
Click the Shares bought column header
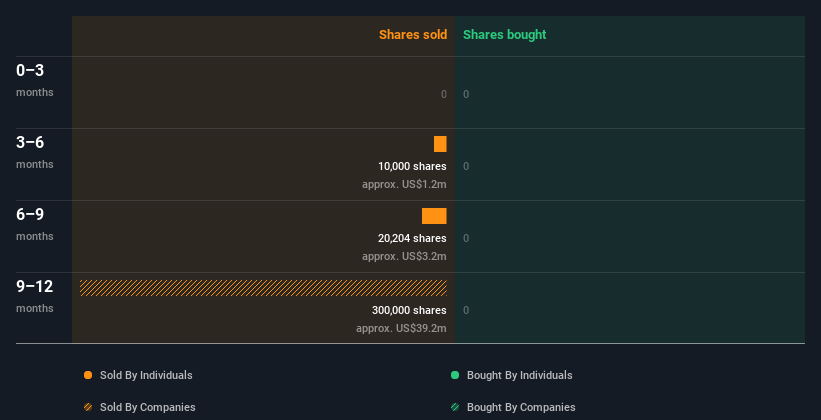[x=504, y=35]
